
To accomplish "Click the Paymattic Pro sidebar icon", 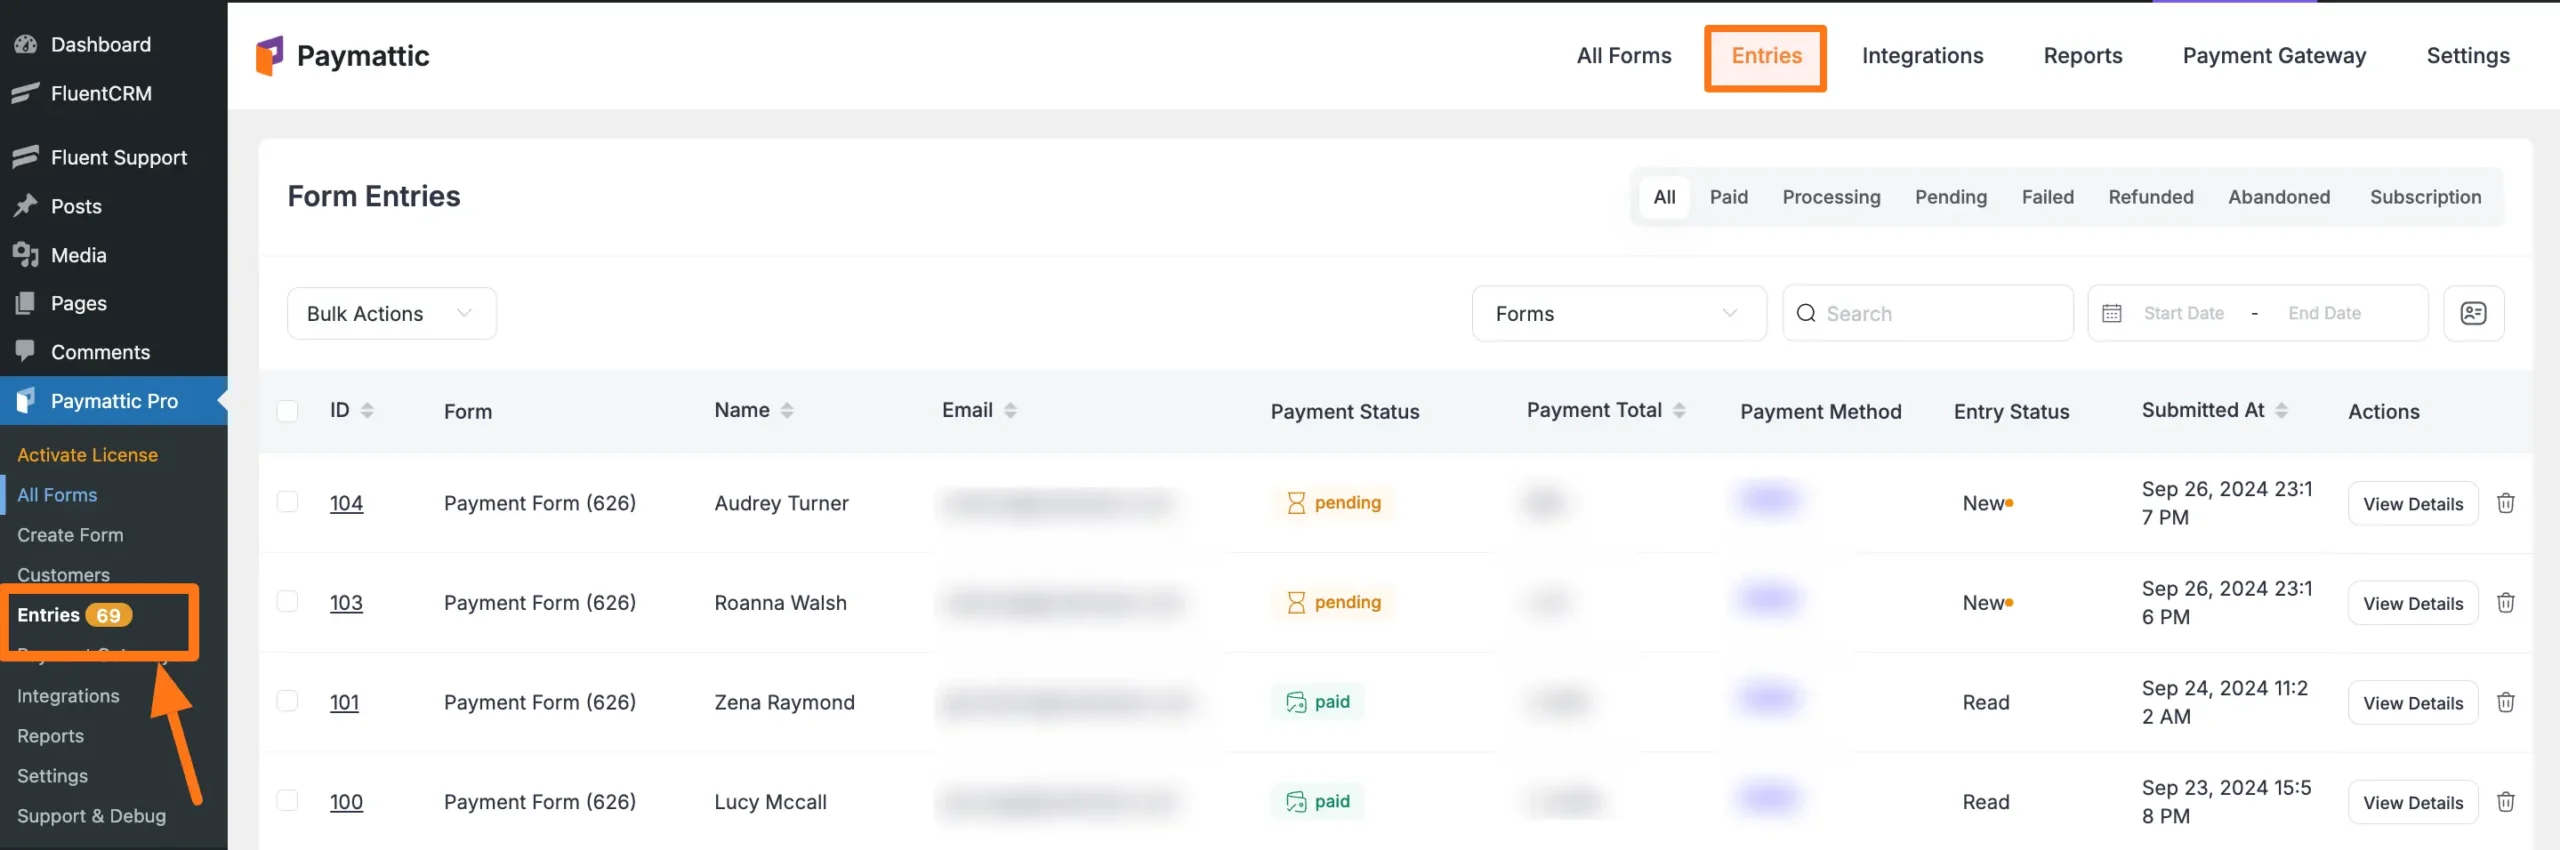I will click(x=26, y=401).
